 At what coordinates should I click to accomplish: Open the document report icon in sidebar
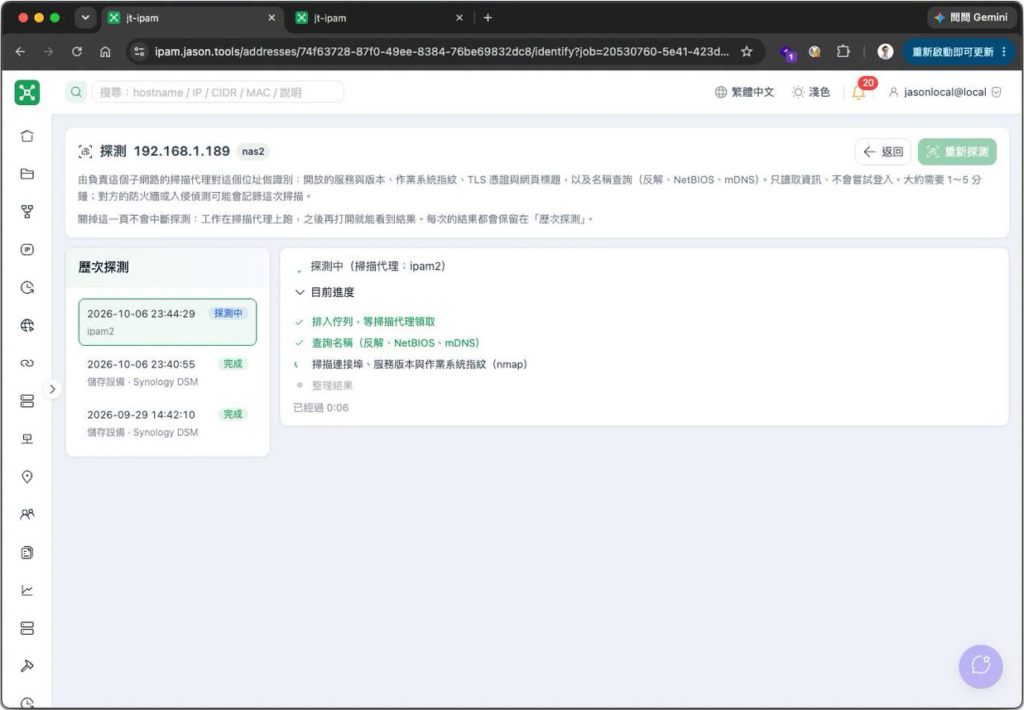coord(27,553)
